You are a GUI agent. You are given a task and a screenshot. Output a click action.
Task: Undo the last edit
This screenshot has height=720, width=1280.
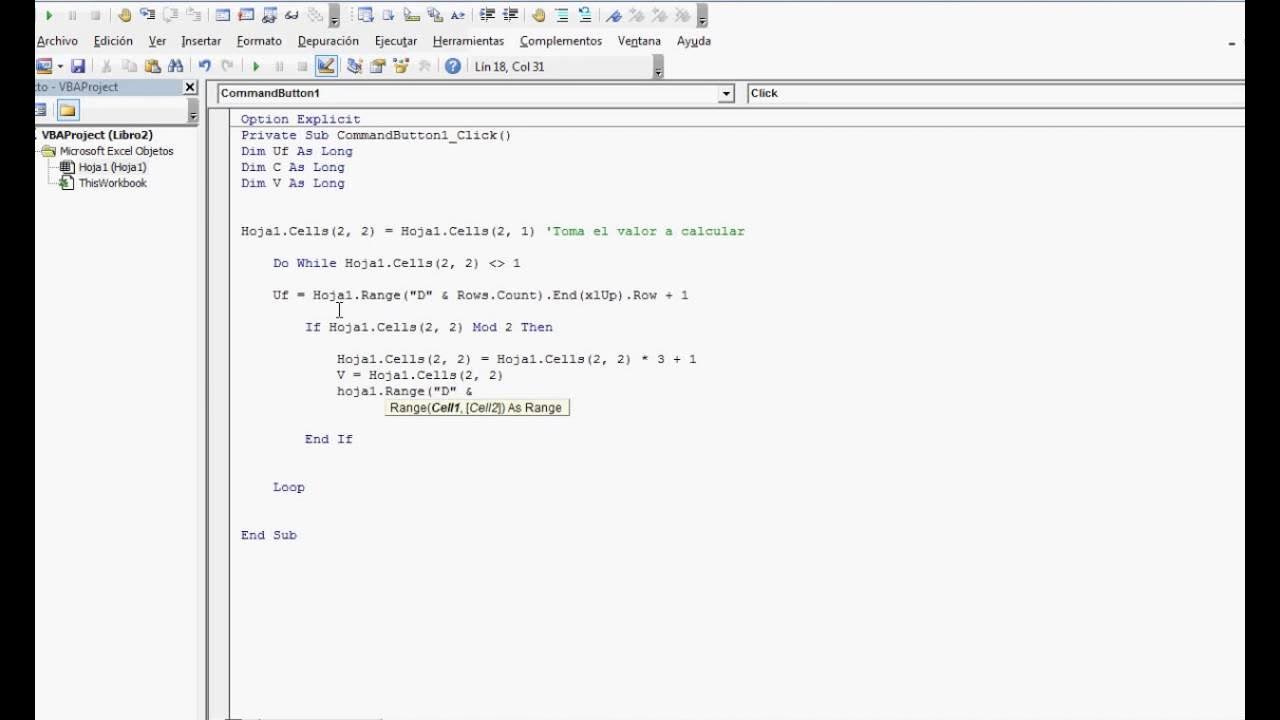[x=205, y=66]
